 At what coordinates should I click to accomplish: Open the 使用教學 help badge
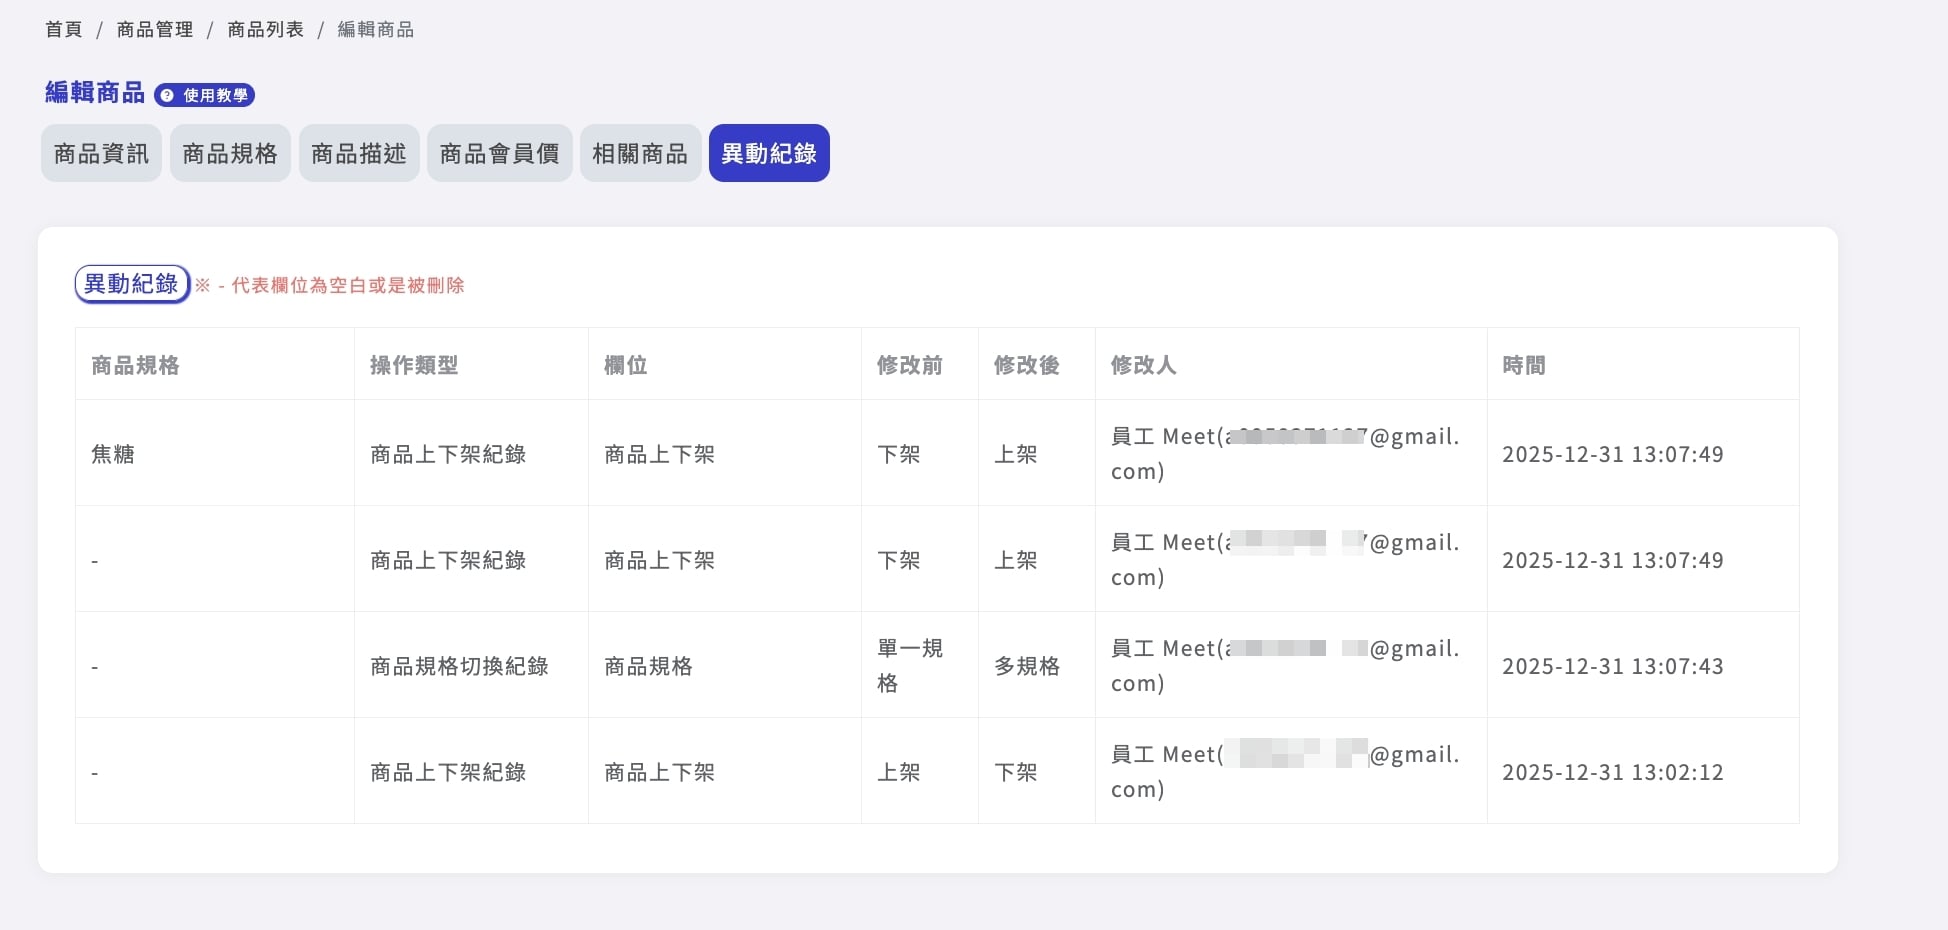tap(205, 95)
